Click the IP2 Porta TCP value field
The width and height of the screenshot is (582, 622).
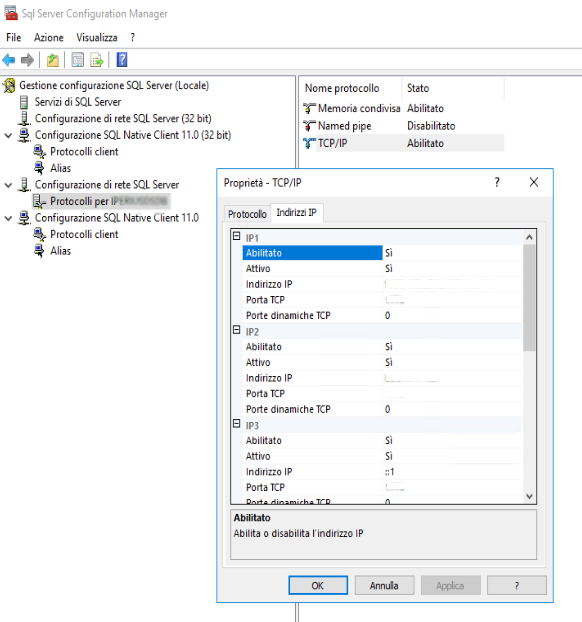point(453,394)
